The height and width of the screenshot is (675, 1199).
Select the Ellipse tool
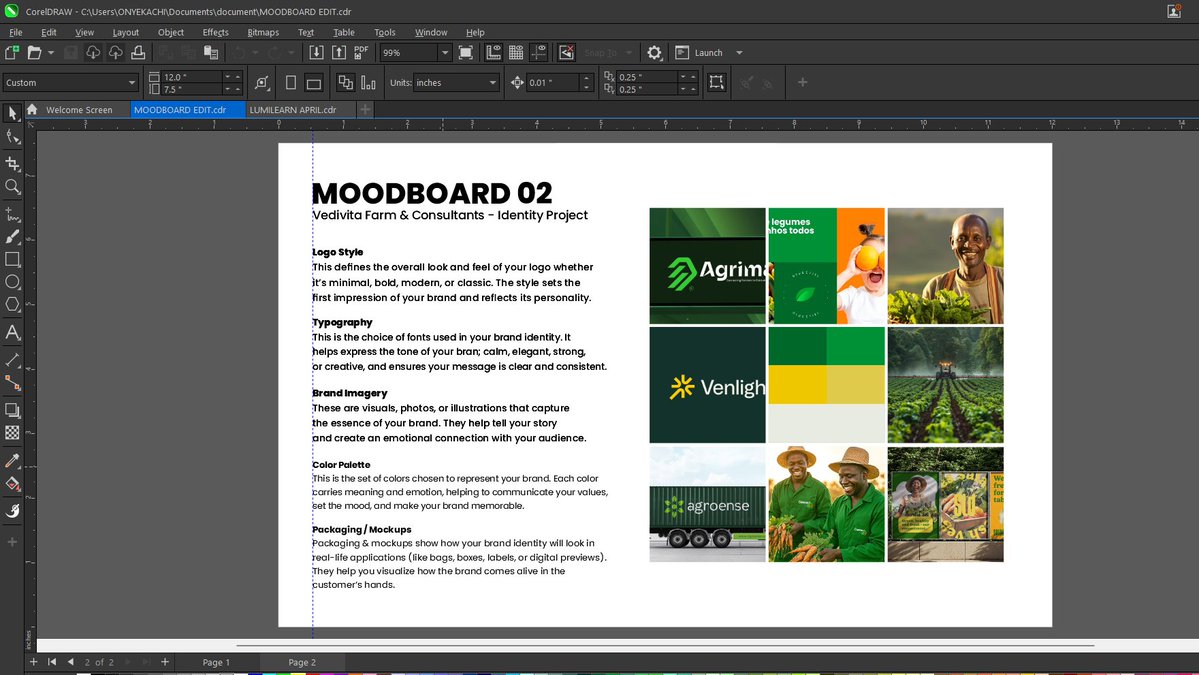pos(12,282)
